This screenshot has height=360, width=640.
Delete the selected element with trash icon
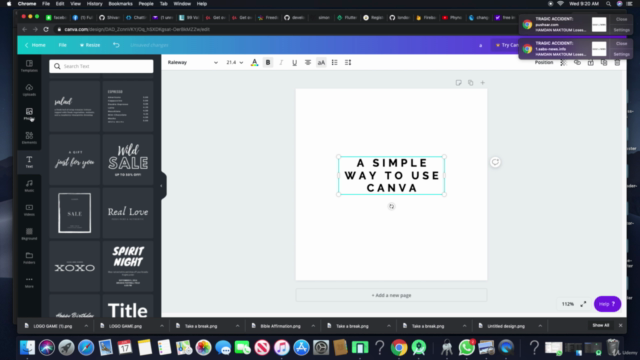click(x=617, y=62)
